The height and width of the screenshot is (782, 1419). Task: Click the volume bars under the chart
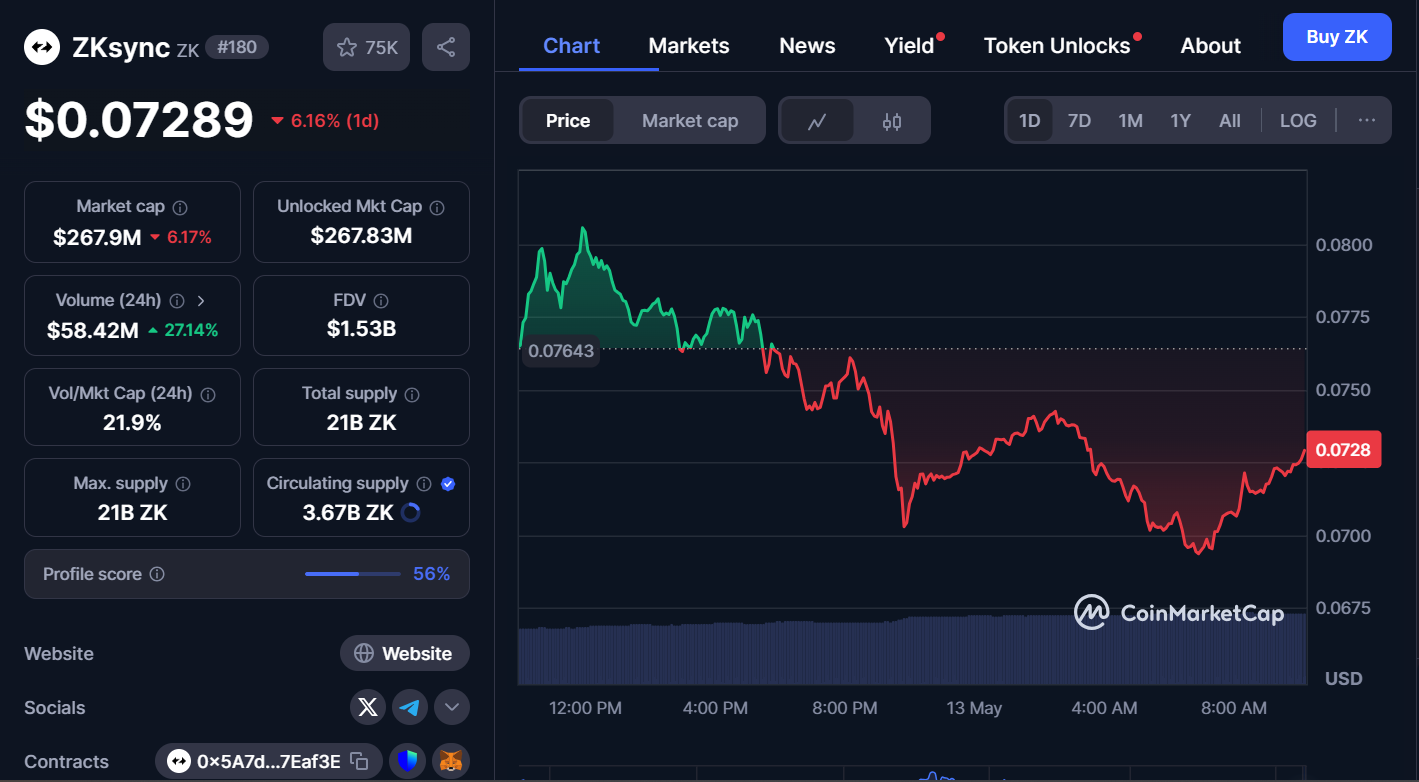coord(912,650)
